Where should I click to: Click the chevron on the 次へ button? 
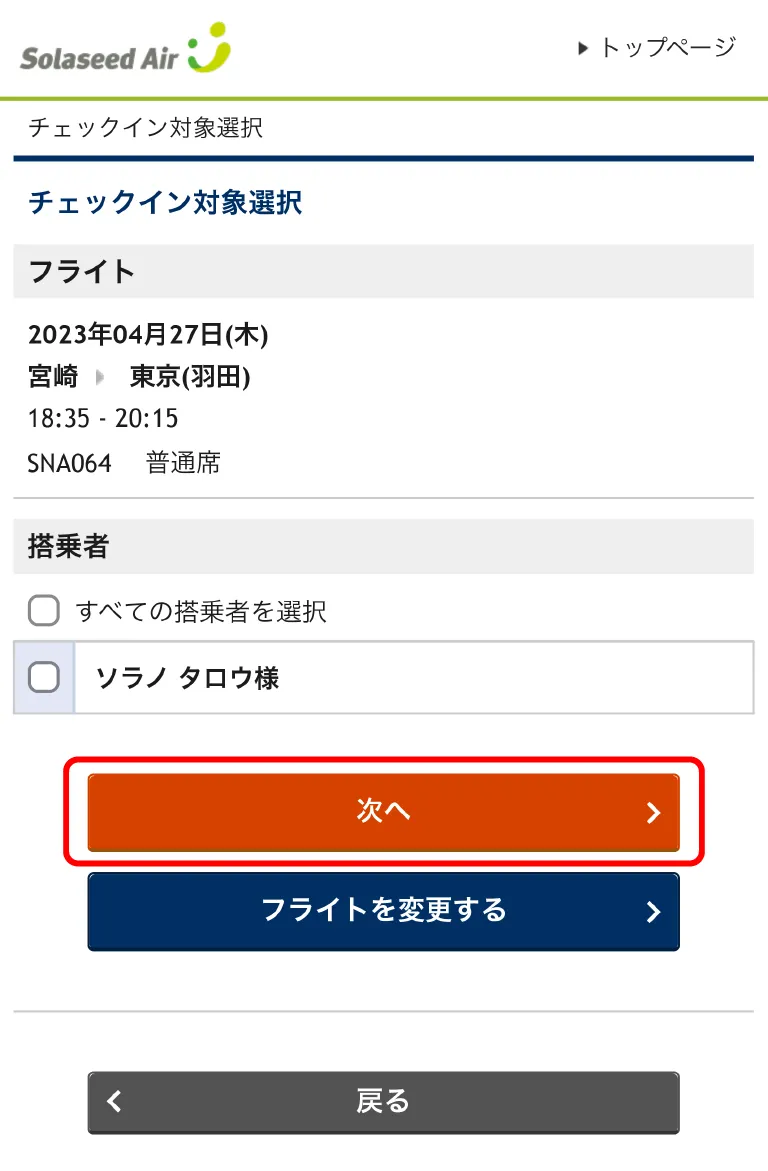(x=653, y=812)
